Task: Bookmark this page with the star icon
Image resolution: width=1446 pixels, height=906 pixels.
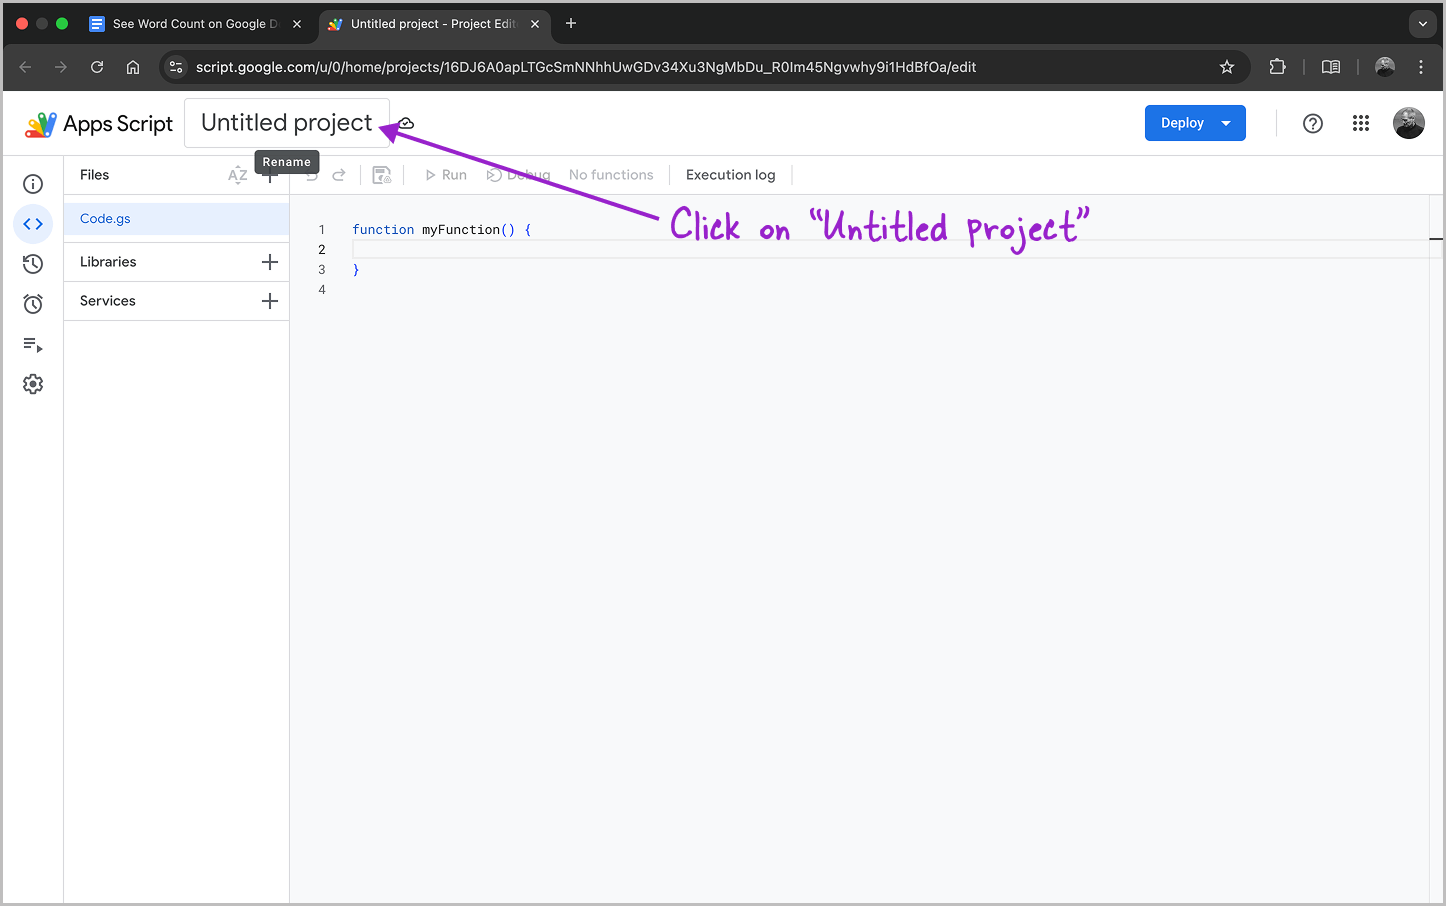Action: 1226,67
